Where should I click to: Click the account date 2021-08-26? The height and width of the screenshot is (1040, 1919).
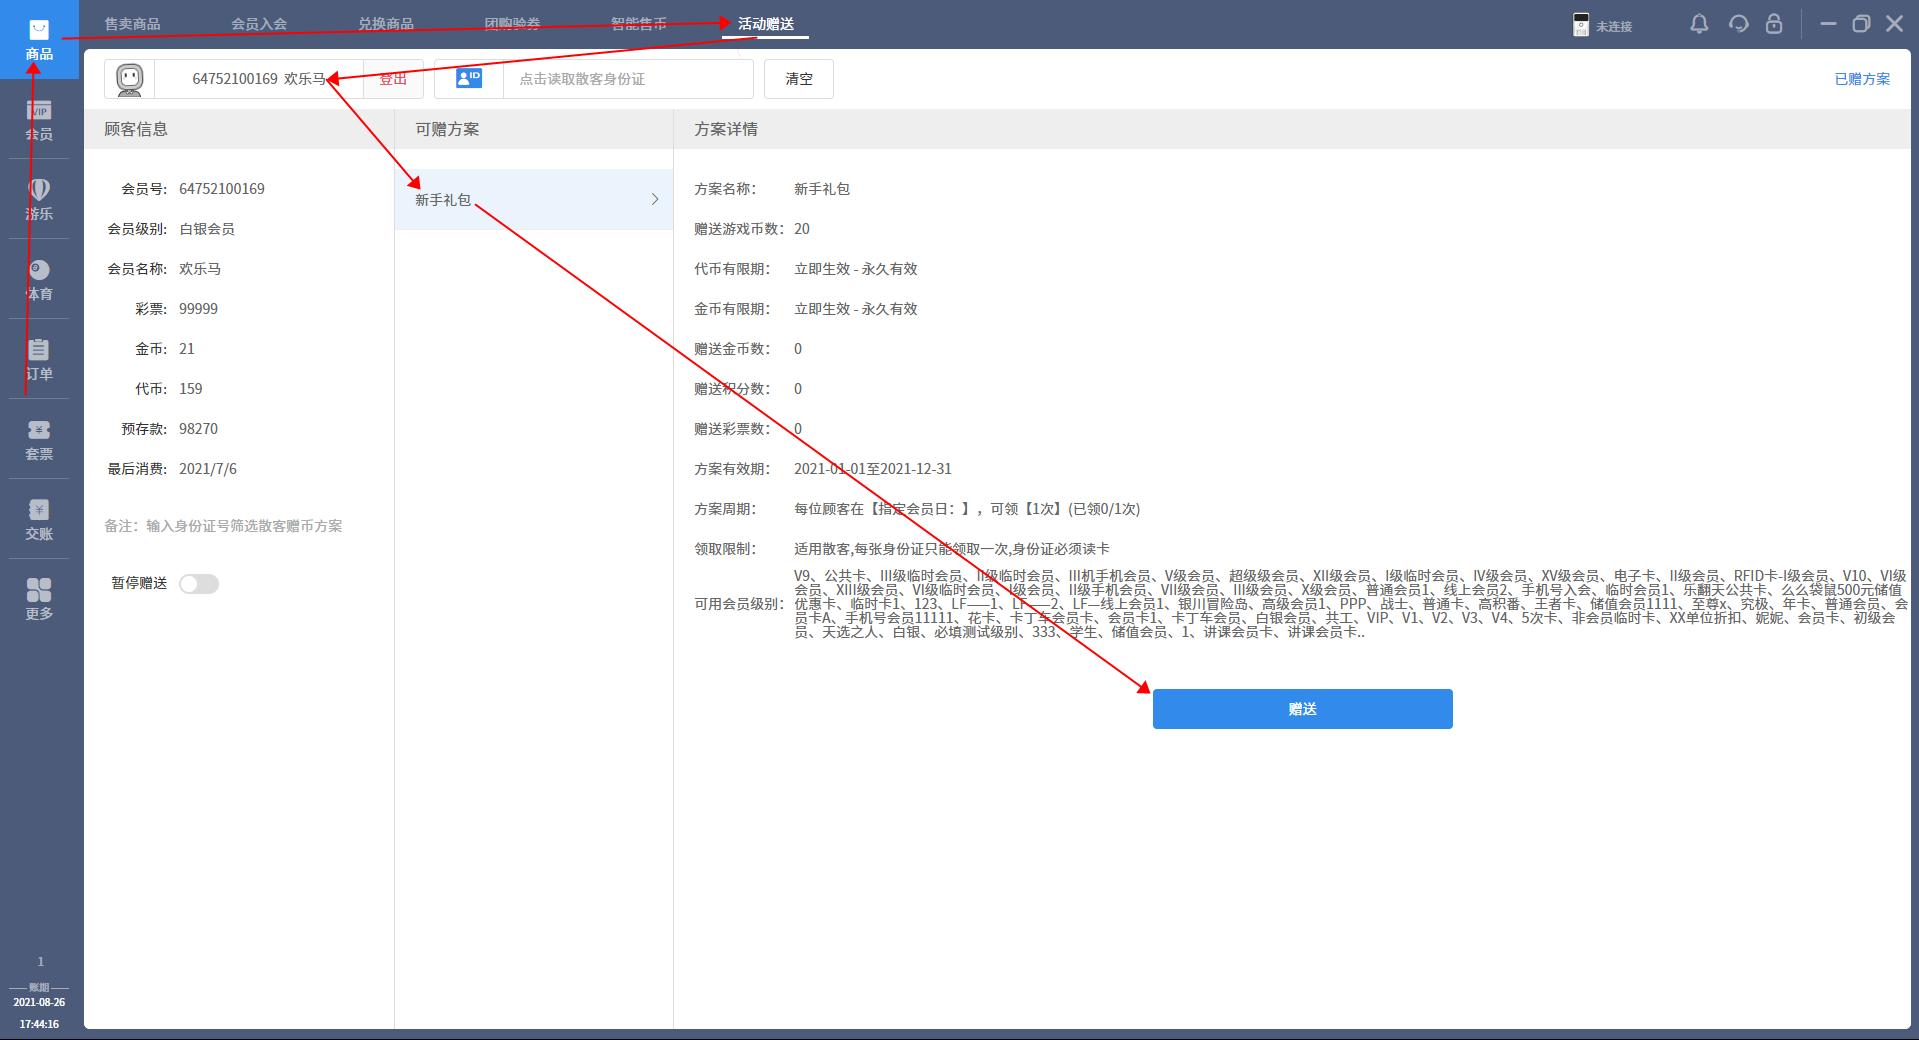pyautogui.click(x=39, y=1002)
